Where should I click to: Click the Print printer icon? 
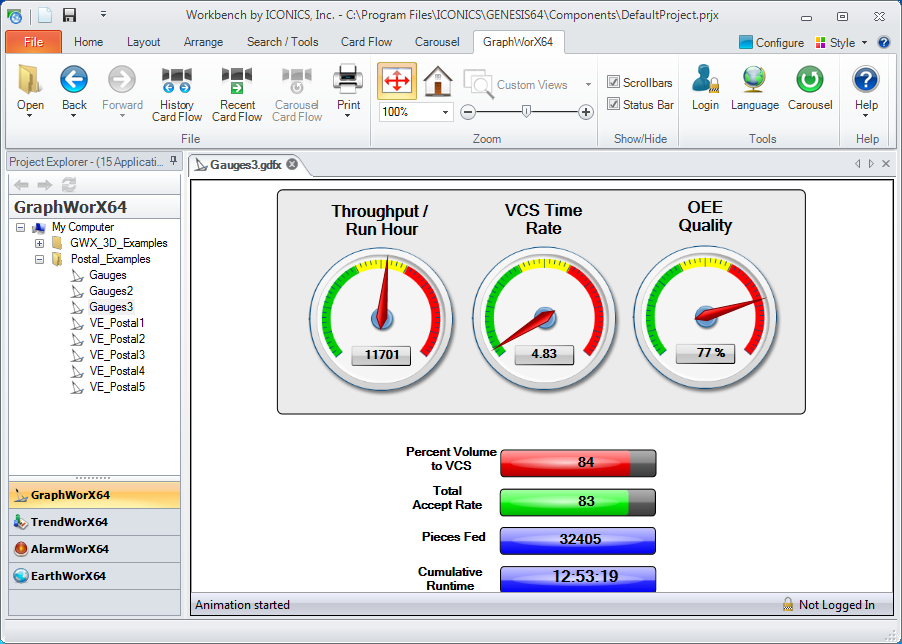tap(348, 79)
